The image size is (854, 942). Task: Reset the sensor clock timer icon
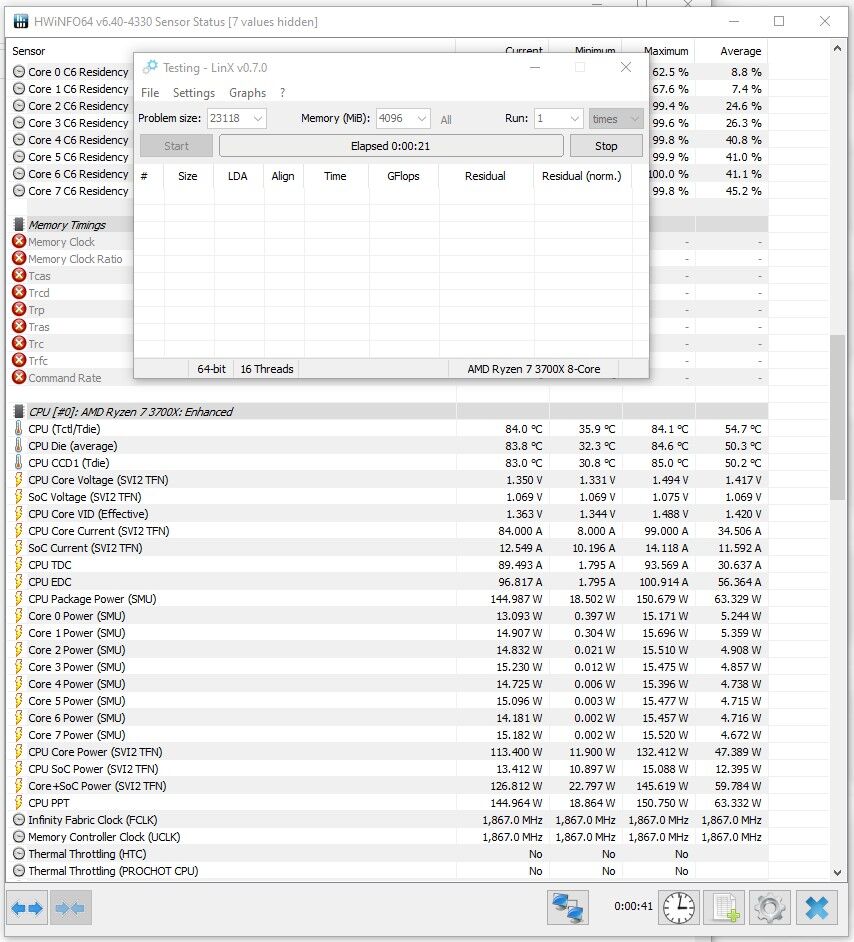[x=679, y=907]
